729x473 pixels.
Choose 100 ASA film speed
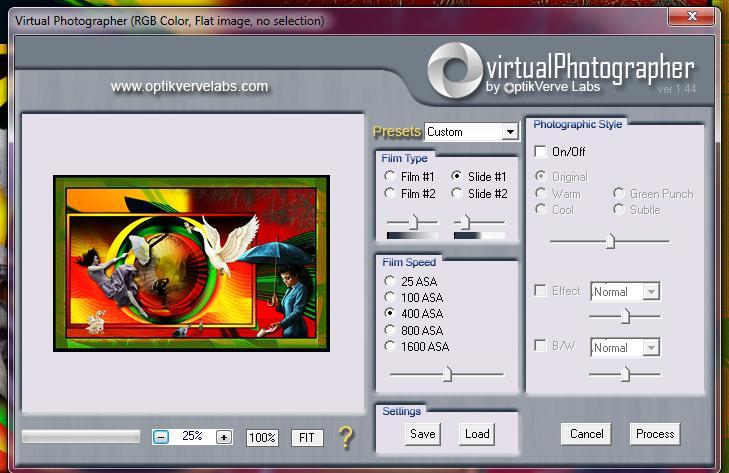tap(390, 297)
